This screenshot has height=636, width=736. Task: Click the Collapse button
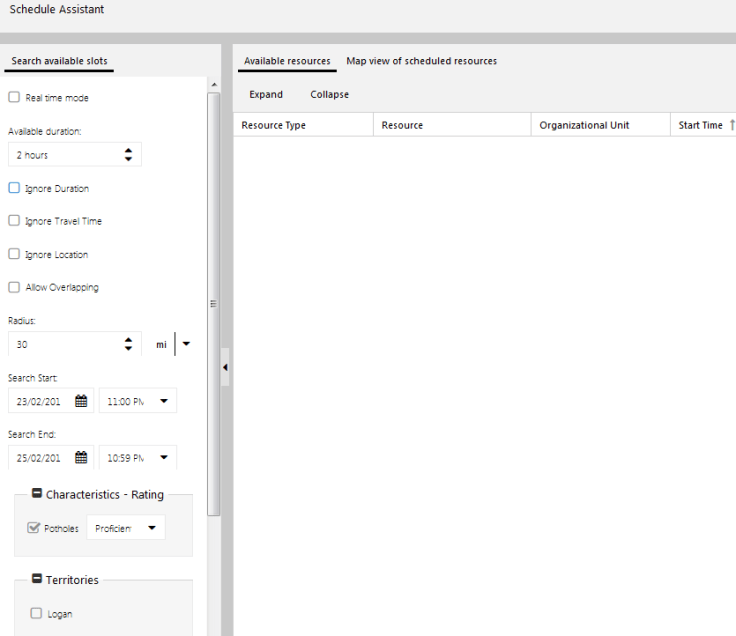point(329,94)
